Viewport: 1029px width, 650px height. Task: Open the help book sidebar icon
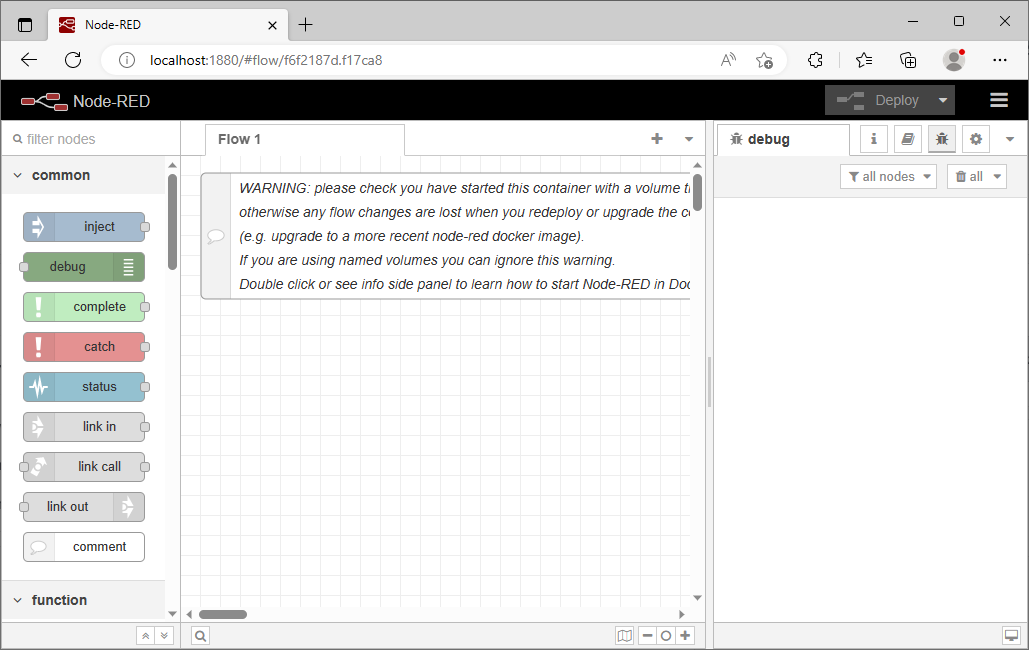click(x=908, y=139)
